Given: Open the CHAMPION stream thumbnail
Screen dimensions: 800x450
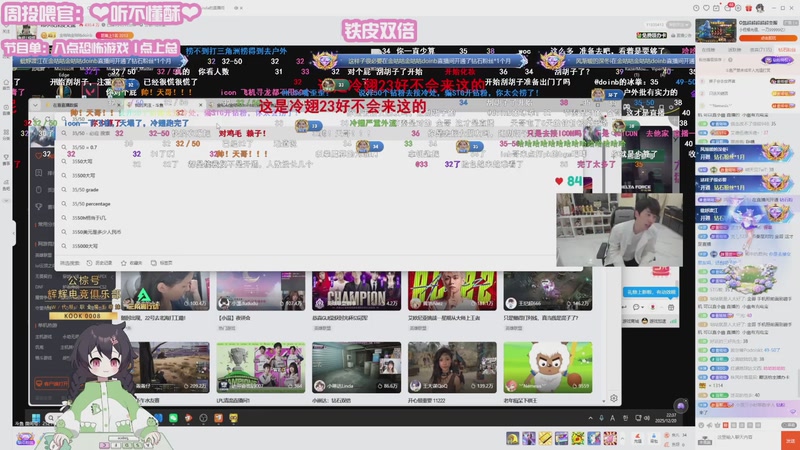Looking at the screenshot, I should tap(356, 291).
